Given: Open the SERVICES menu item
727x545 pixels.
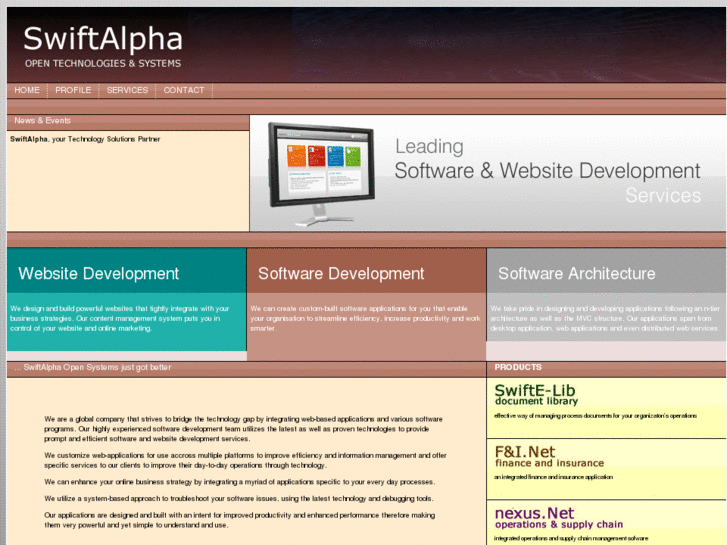Looking at the screenshot, I should (127, 90).
